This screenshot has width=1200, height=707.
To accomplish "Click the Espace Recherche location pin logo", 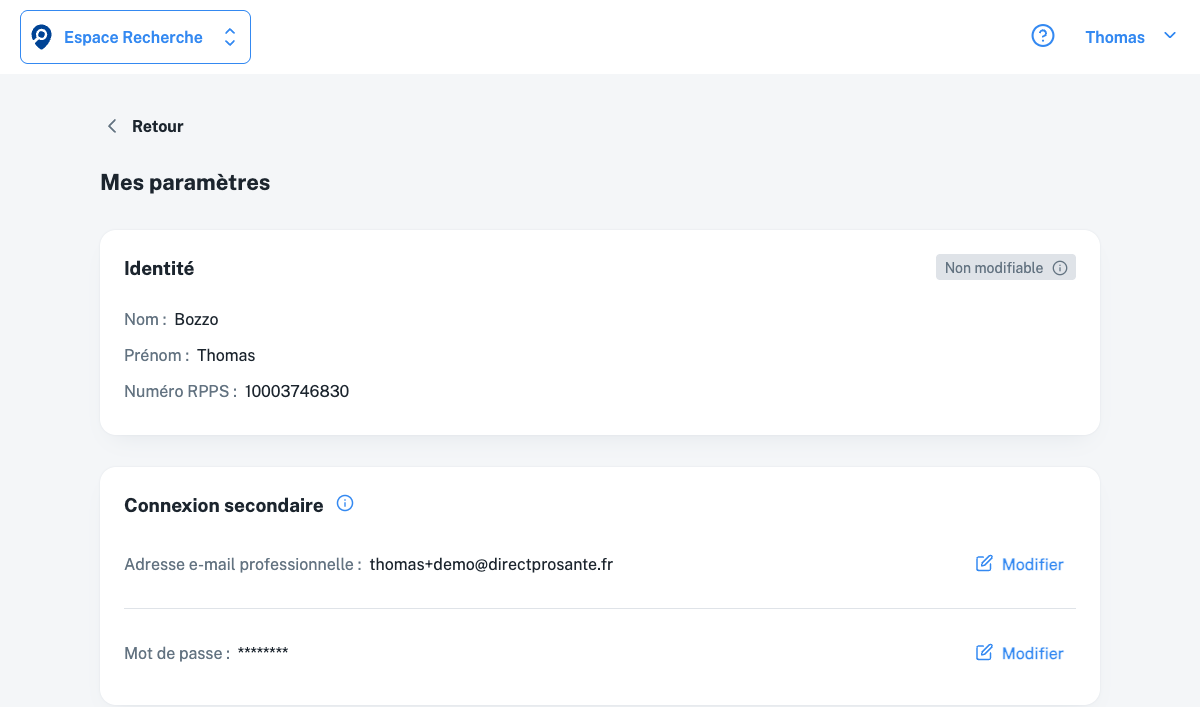I will tap(41, 37).
